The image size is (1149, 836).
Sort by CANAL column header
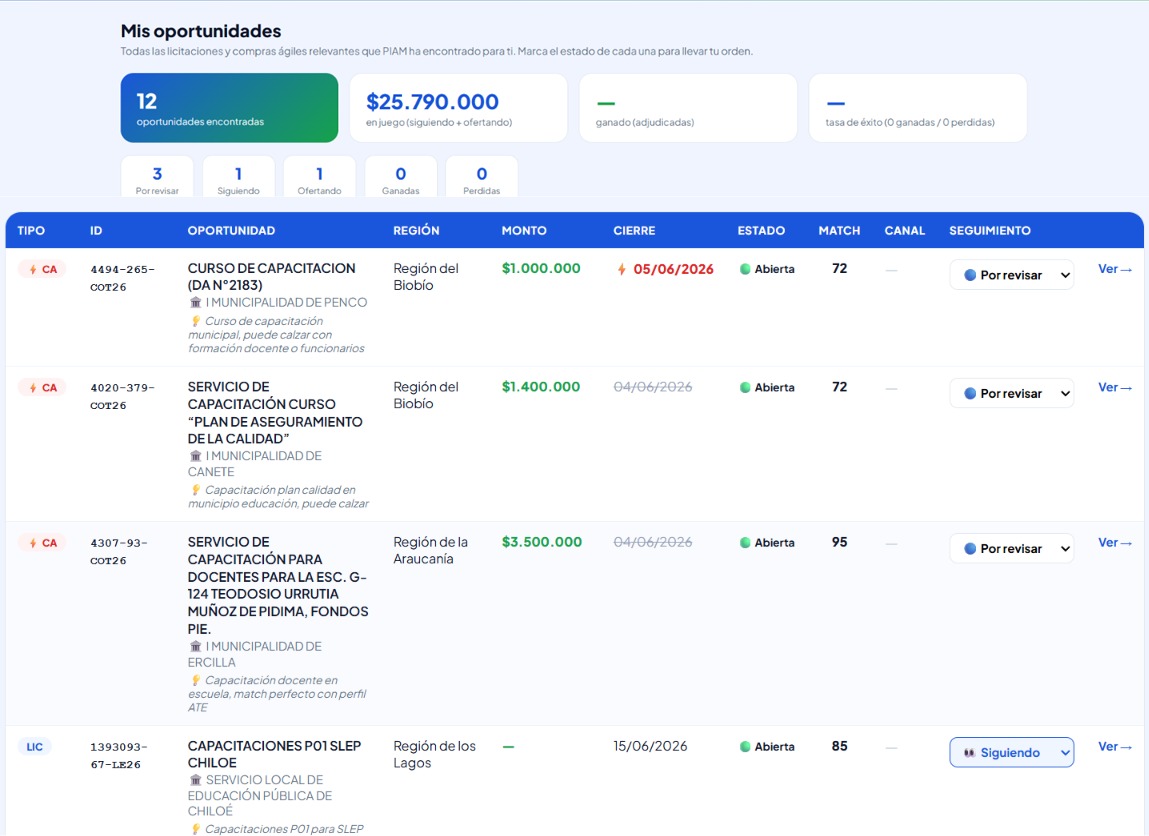pos(904,231)
